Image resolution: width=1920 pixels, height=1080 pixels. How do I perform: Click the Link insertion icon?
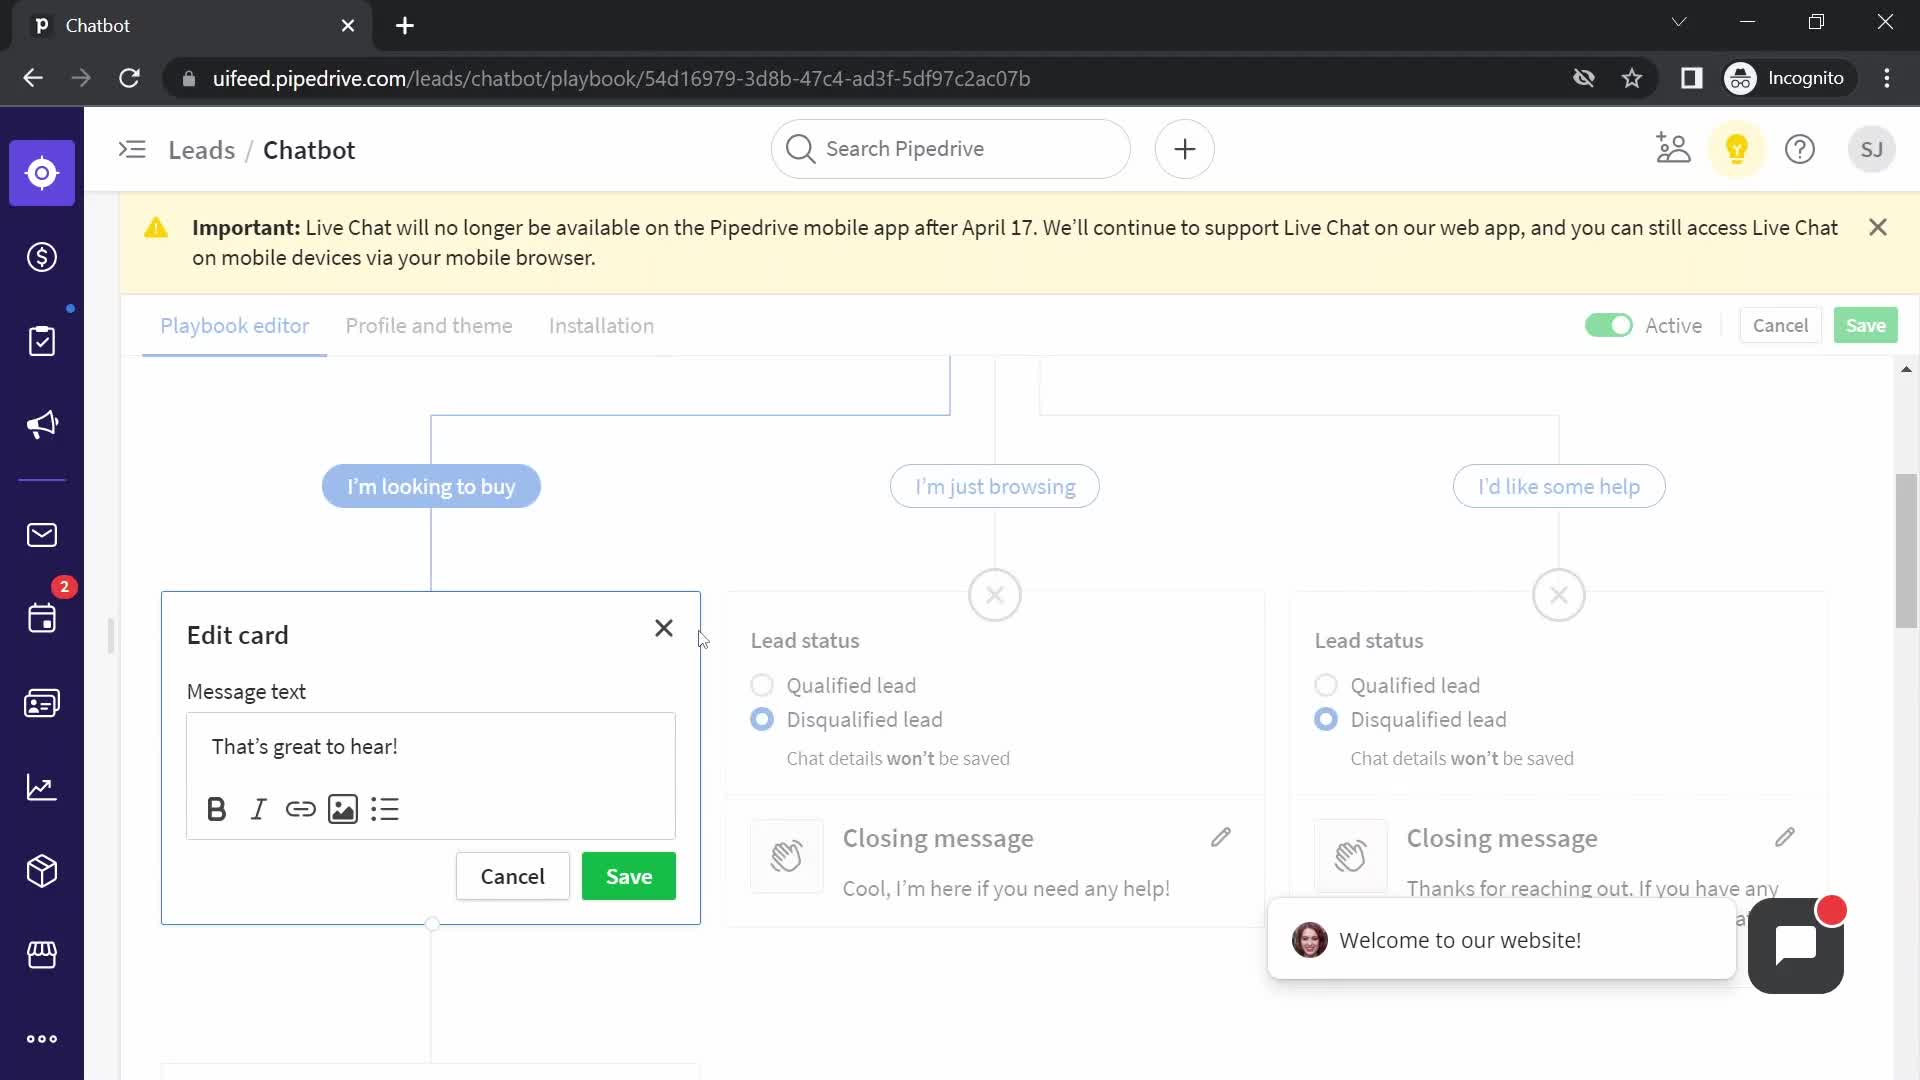coord(299,810)
